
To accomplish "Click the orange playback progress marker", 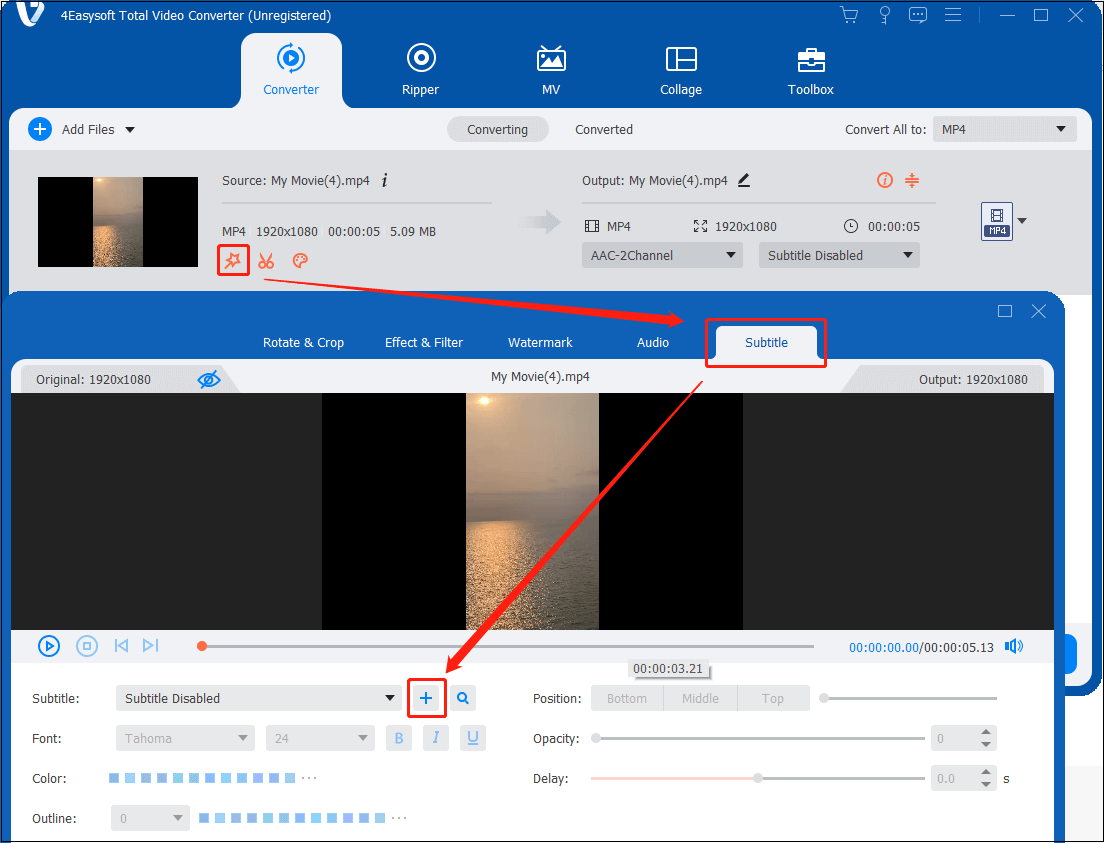I will 202,646.
